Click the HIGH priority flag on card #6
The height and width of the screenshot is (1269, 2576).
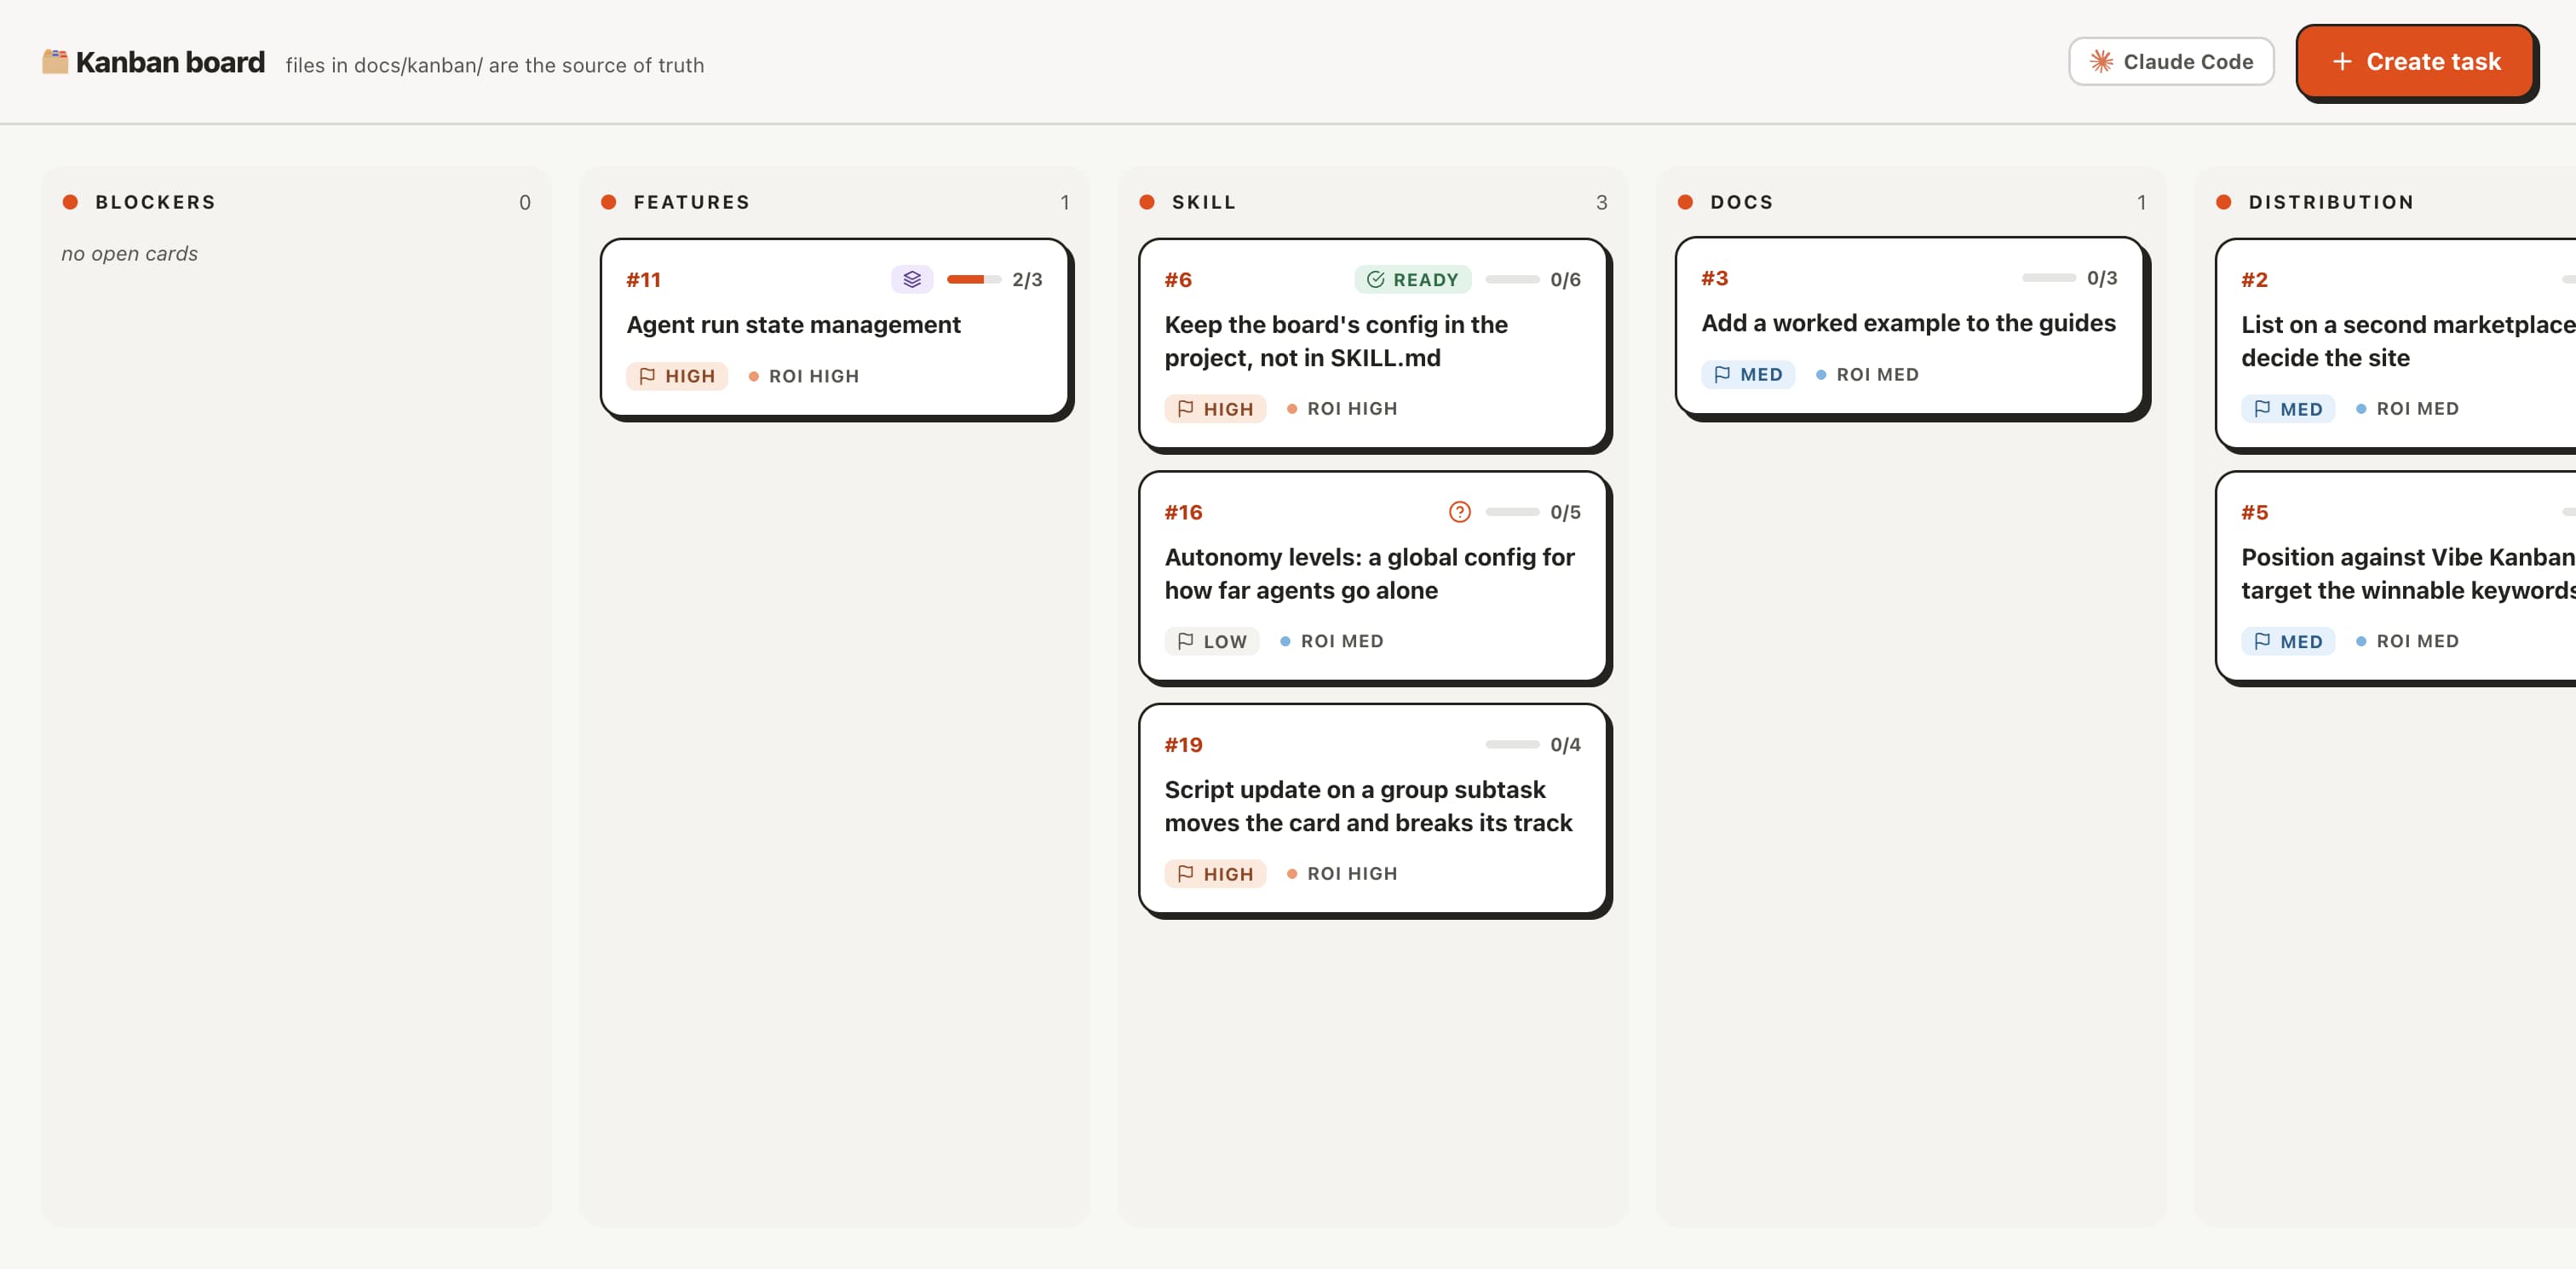coord(1215,409)
